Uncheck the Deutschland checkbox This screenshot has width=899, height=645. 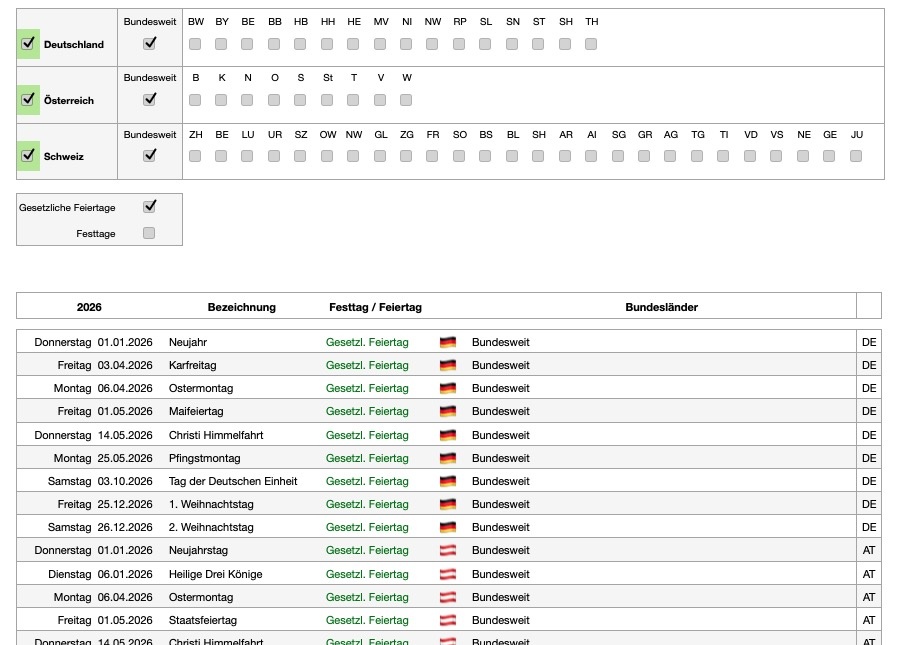(x=27, y=44)
